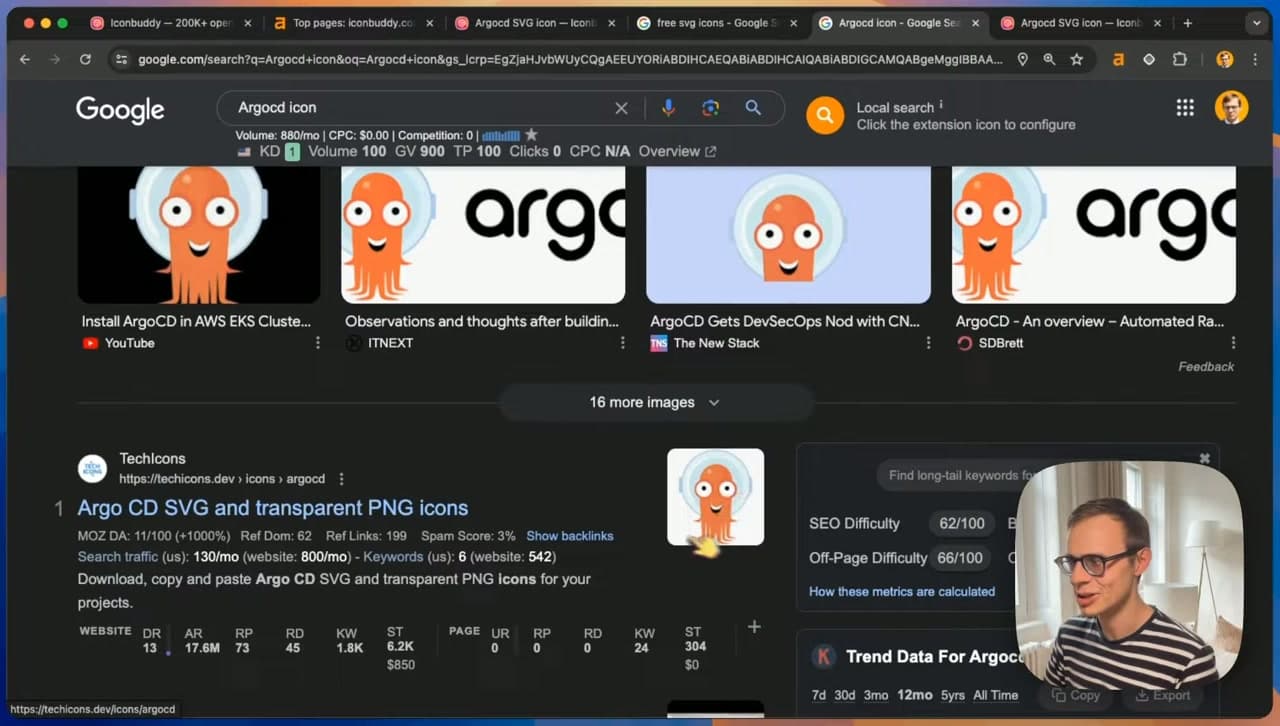The height and width of the screenshot is (726, 1280).
Task: Click the Search traffic link
Action: point(118,556)
